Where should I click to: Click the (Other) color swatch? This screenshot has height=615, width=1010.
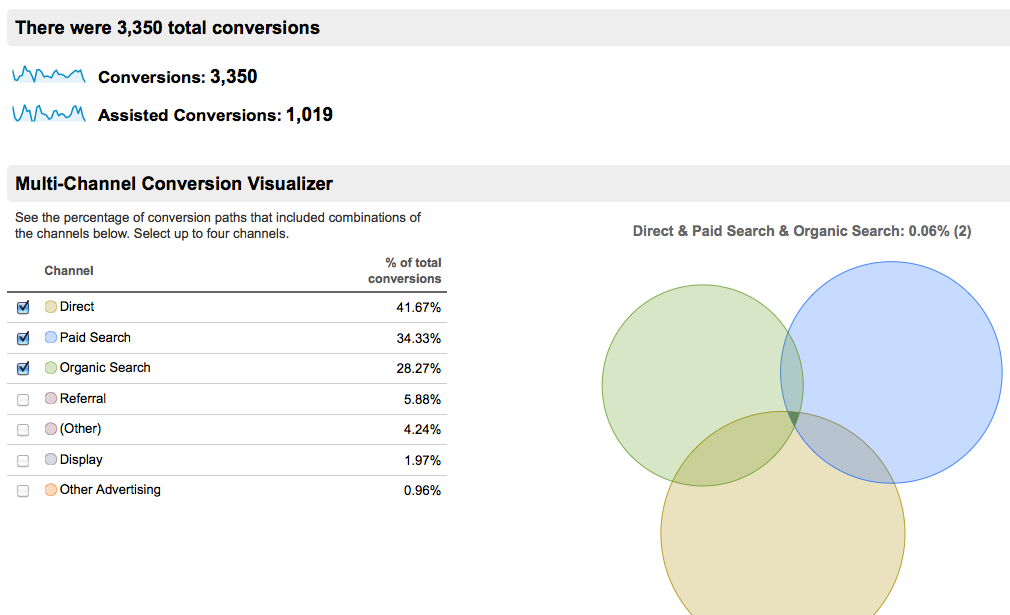[x=51, y=428]
